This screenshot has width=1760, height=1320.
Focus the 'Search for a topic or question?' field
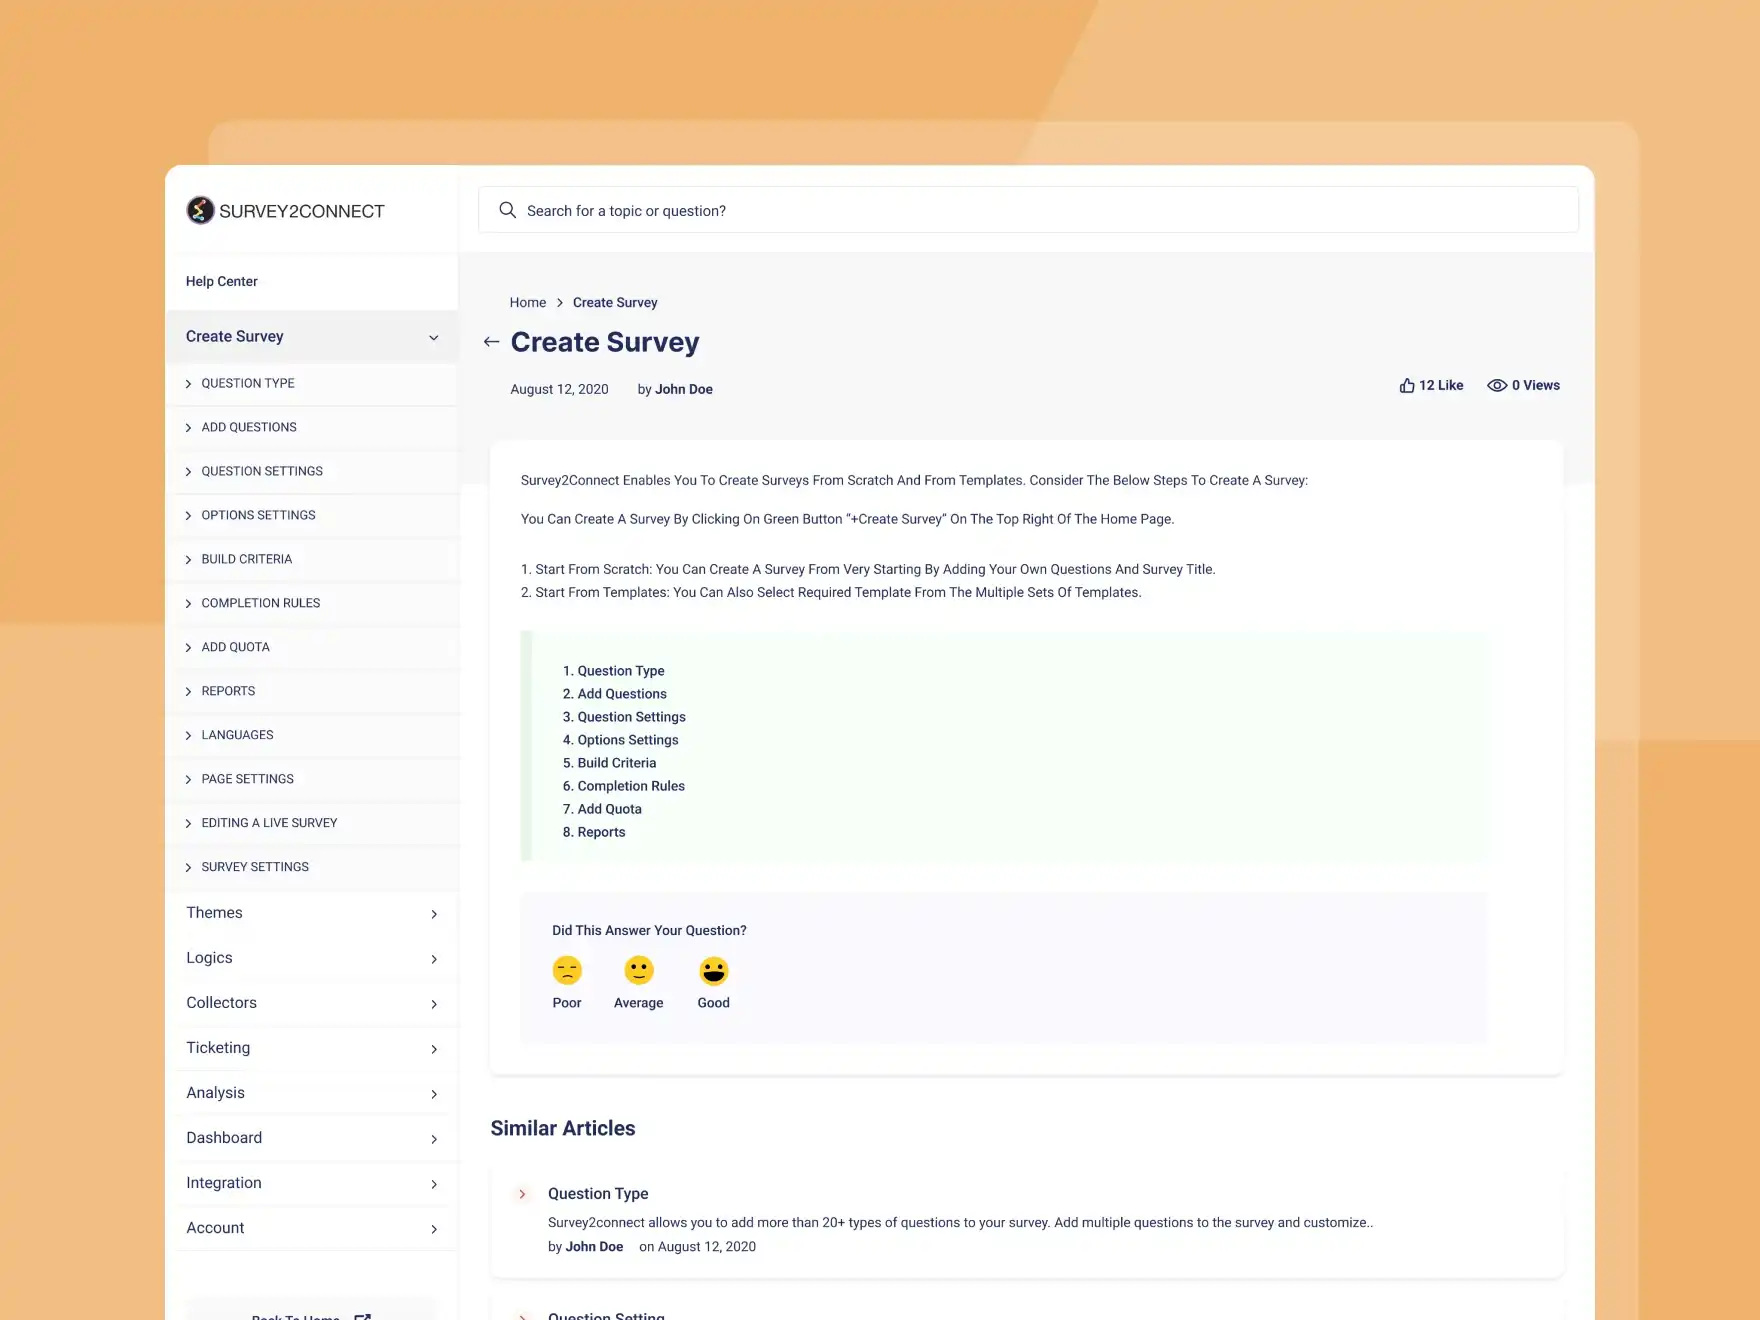(x=1028, y=210)
